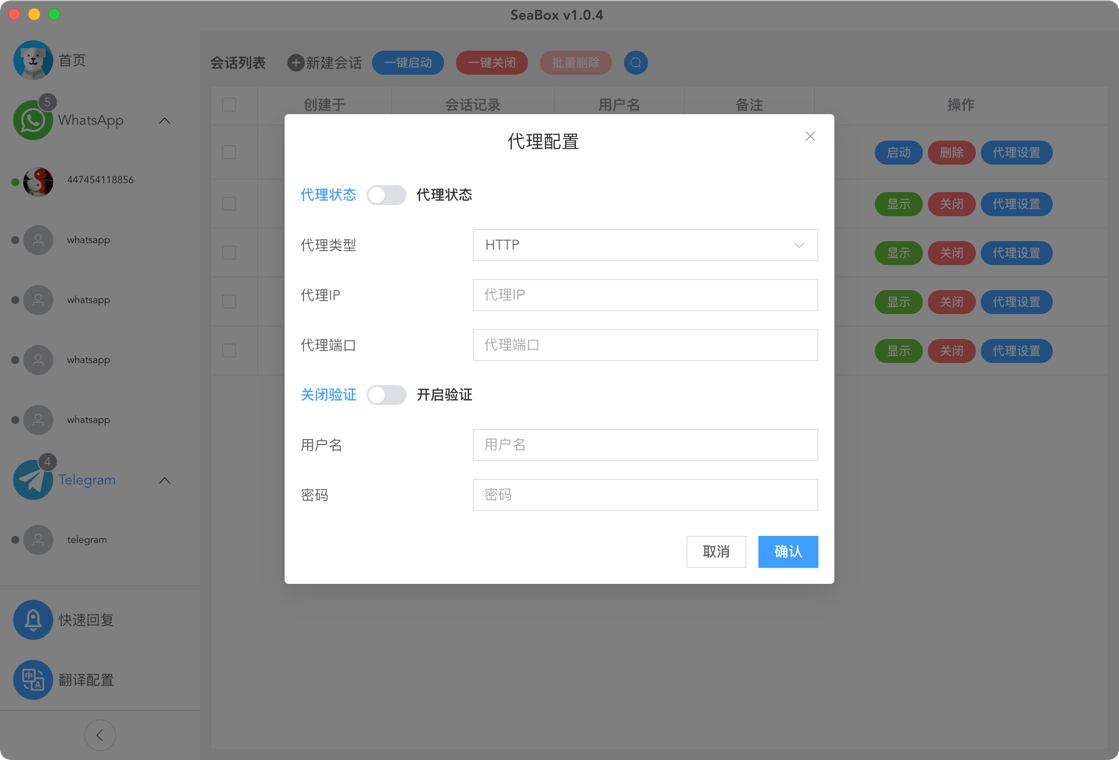Close the proxy config dialog with X

[810, 136]
